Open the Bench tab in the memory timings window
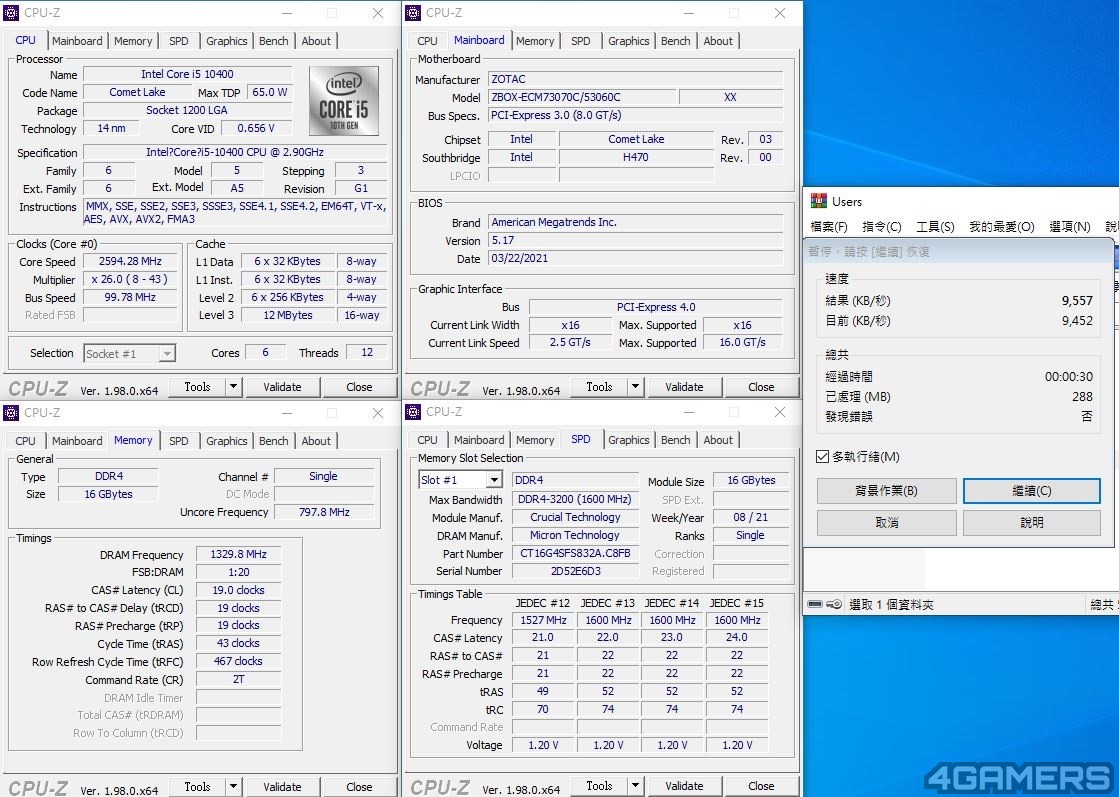The image size is (1119, 797). click(273, 441)
